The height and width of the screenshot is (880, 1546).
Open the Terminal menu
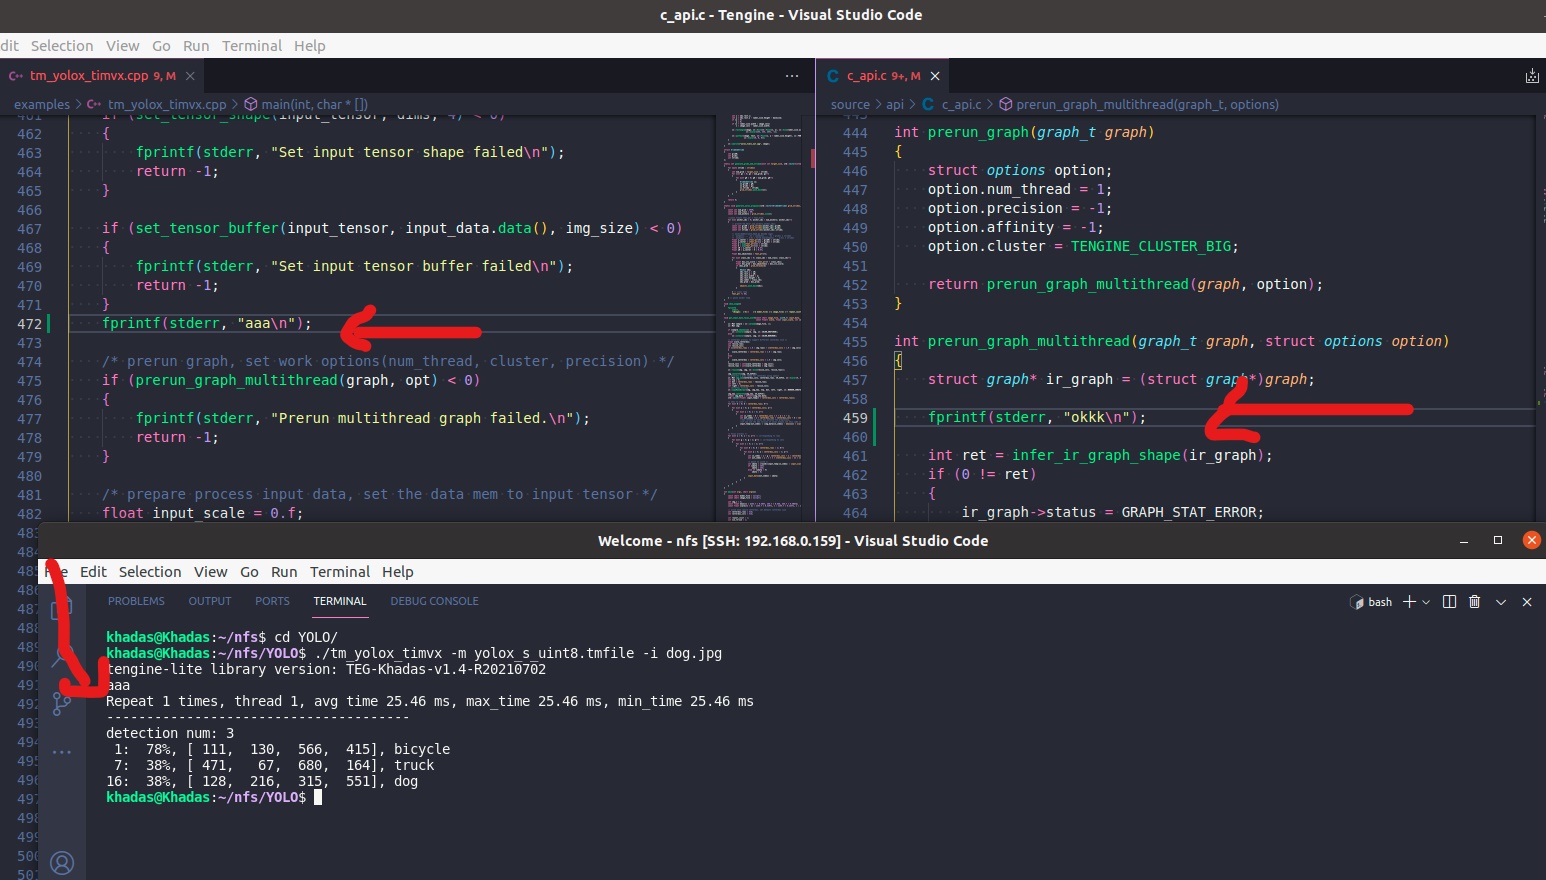[340, 572]
